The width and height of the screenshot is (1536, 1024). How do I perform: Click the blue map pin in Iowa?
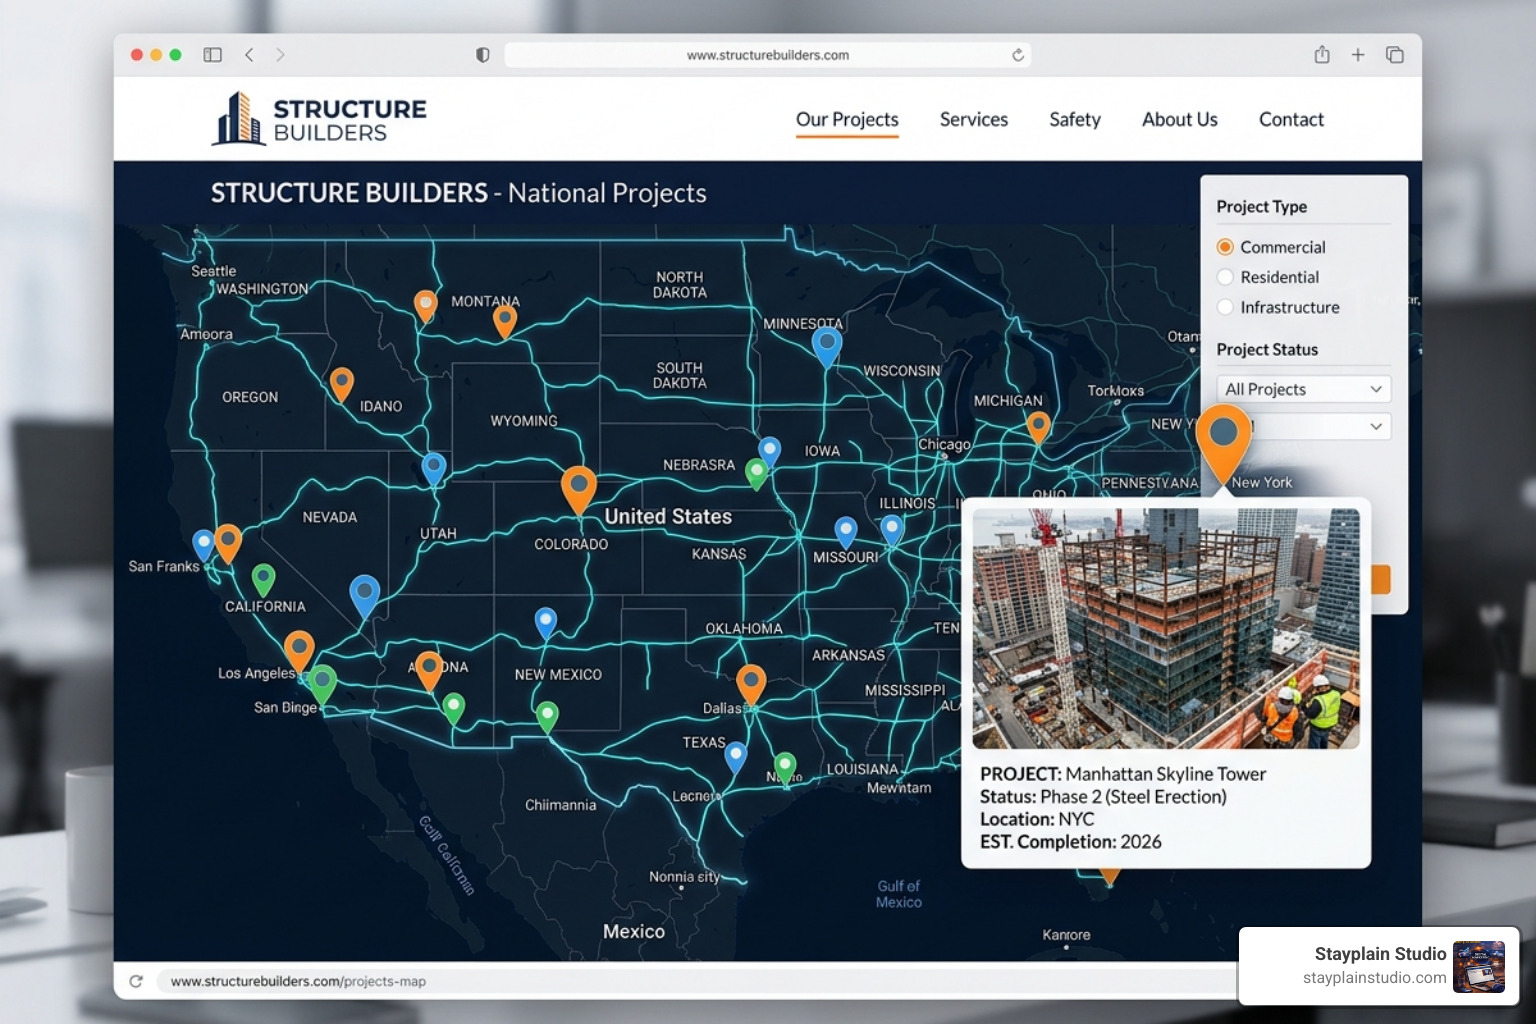pyautogui.click(x=769, y=452)
